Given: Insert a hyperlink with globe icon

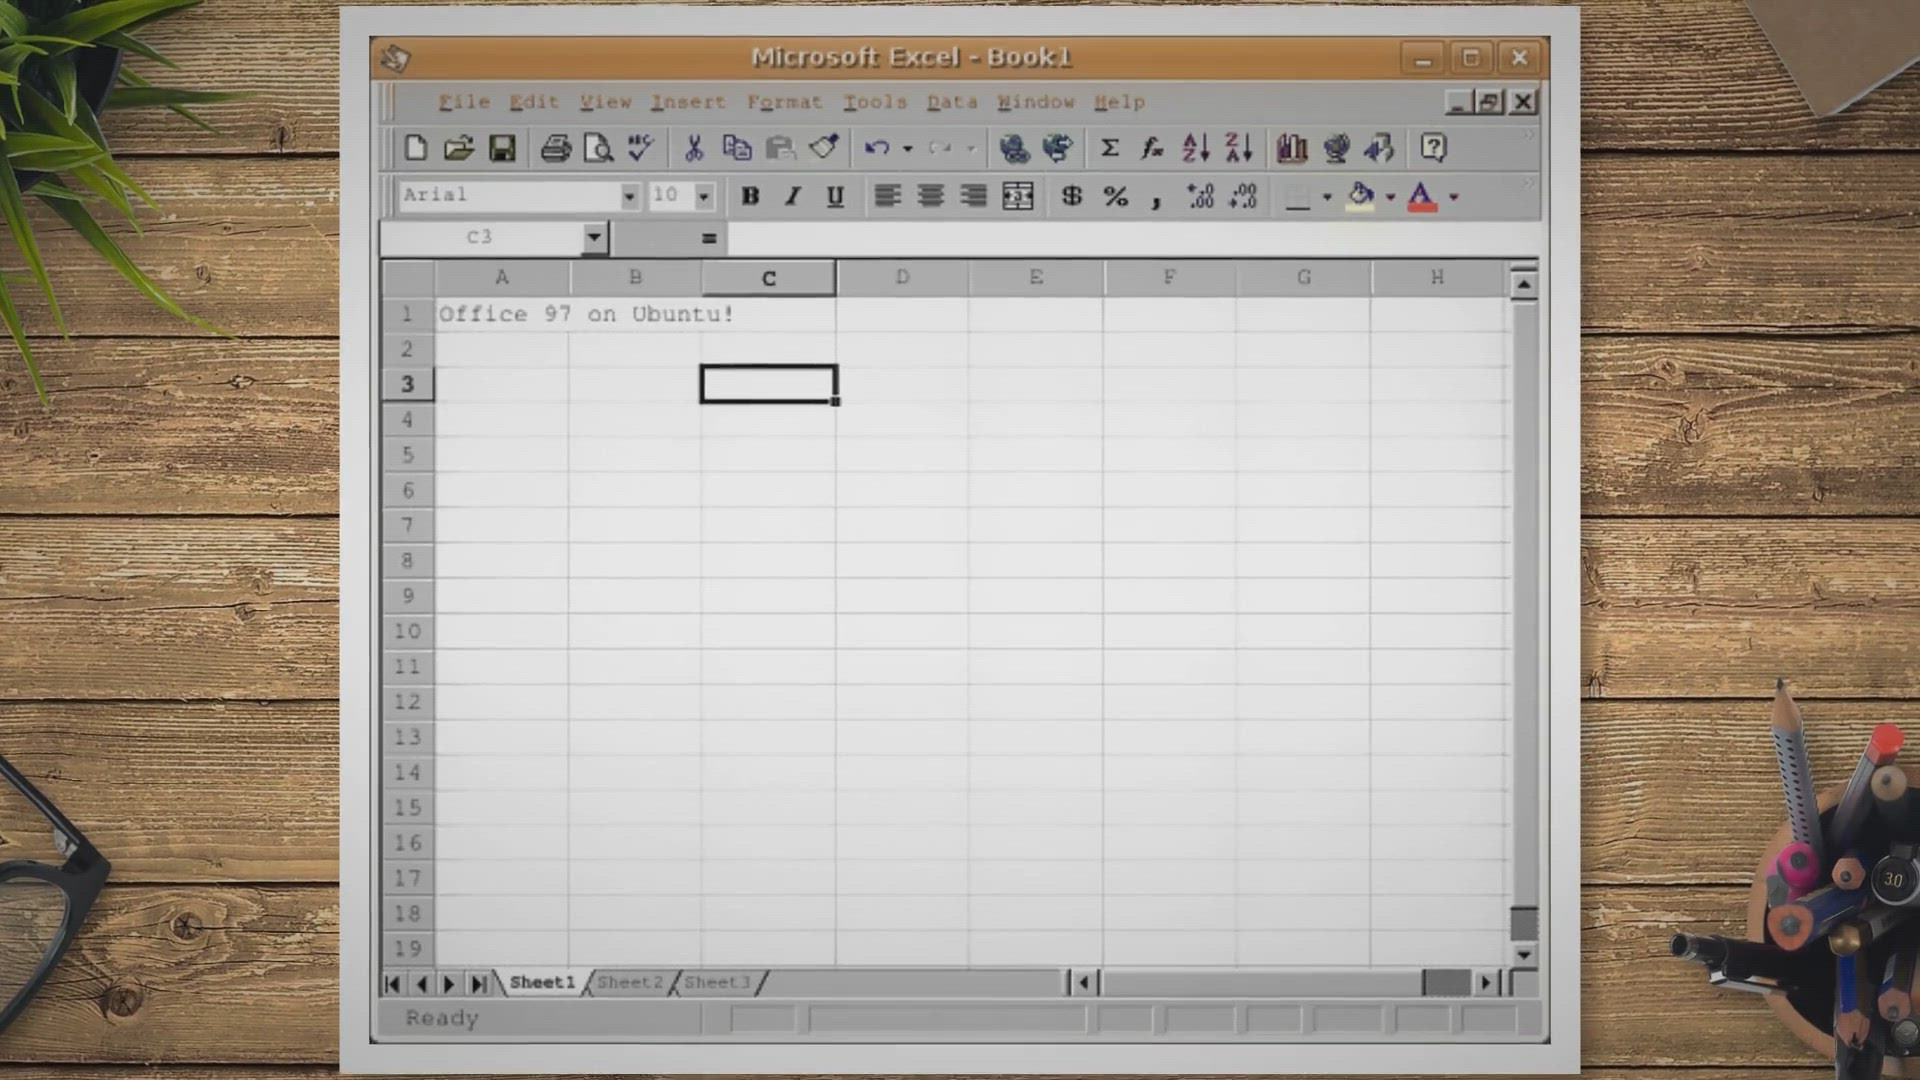Looking at the screenshot, I should click(1014, 148).
